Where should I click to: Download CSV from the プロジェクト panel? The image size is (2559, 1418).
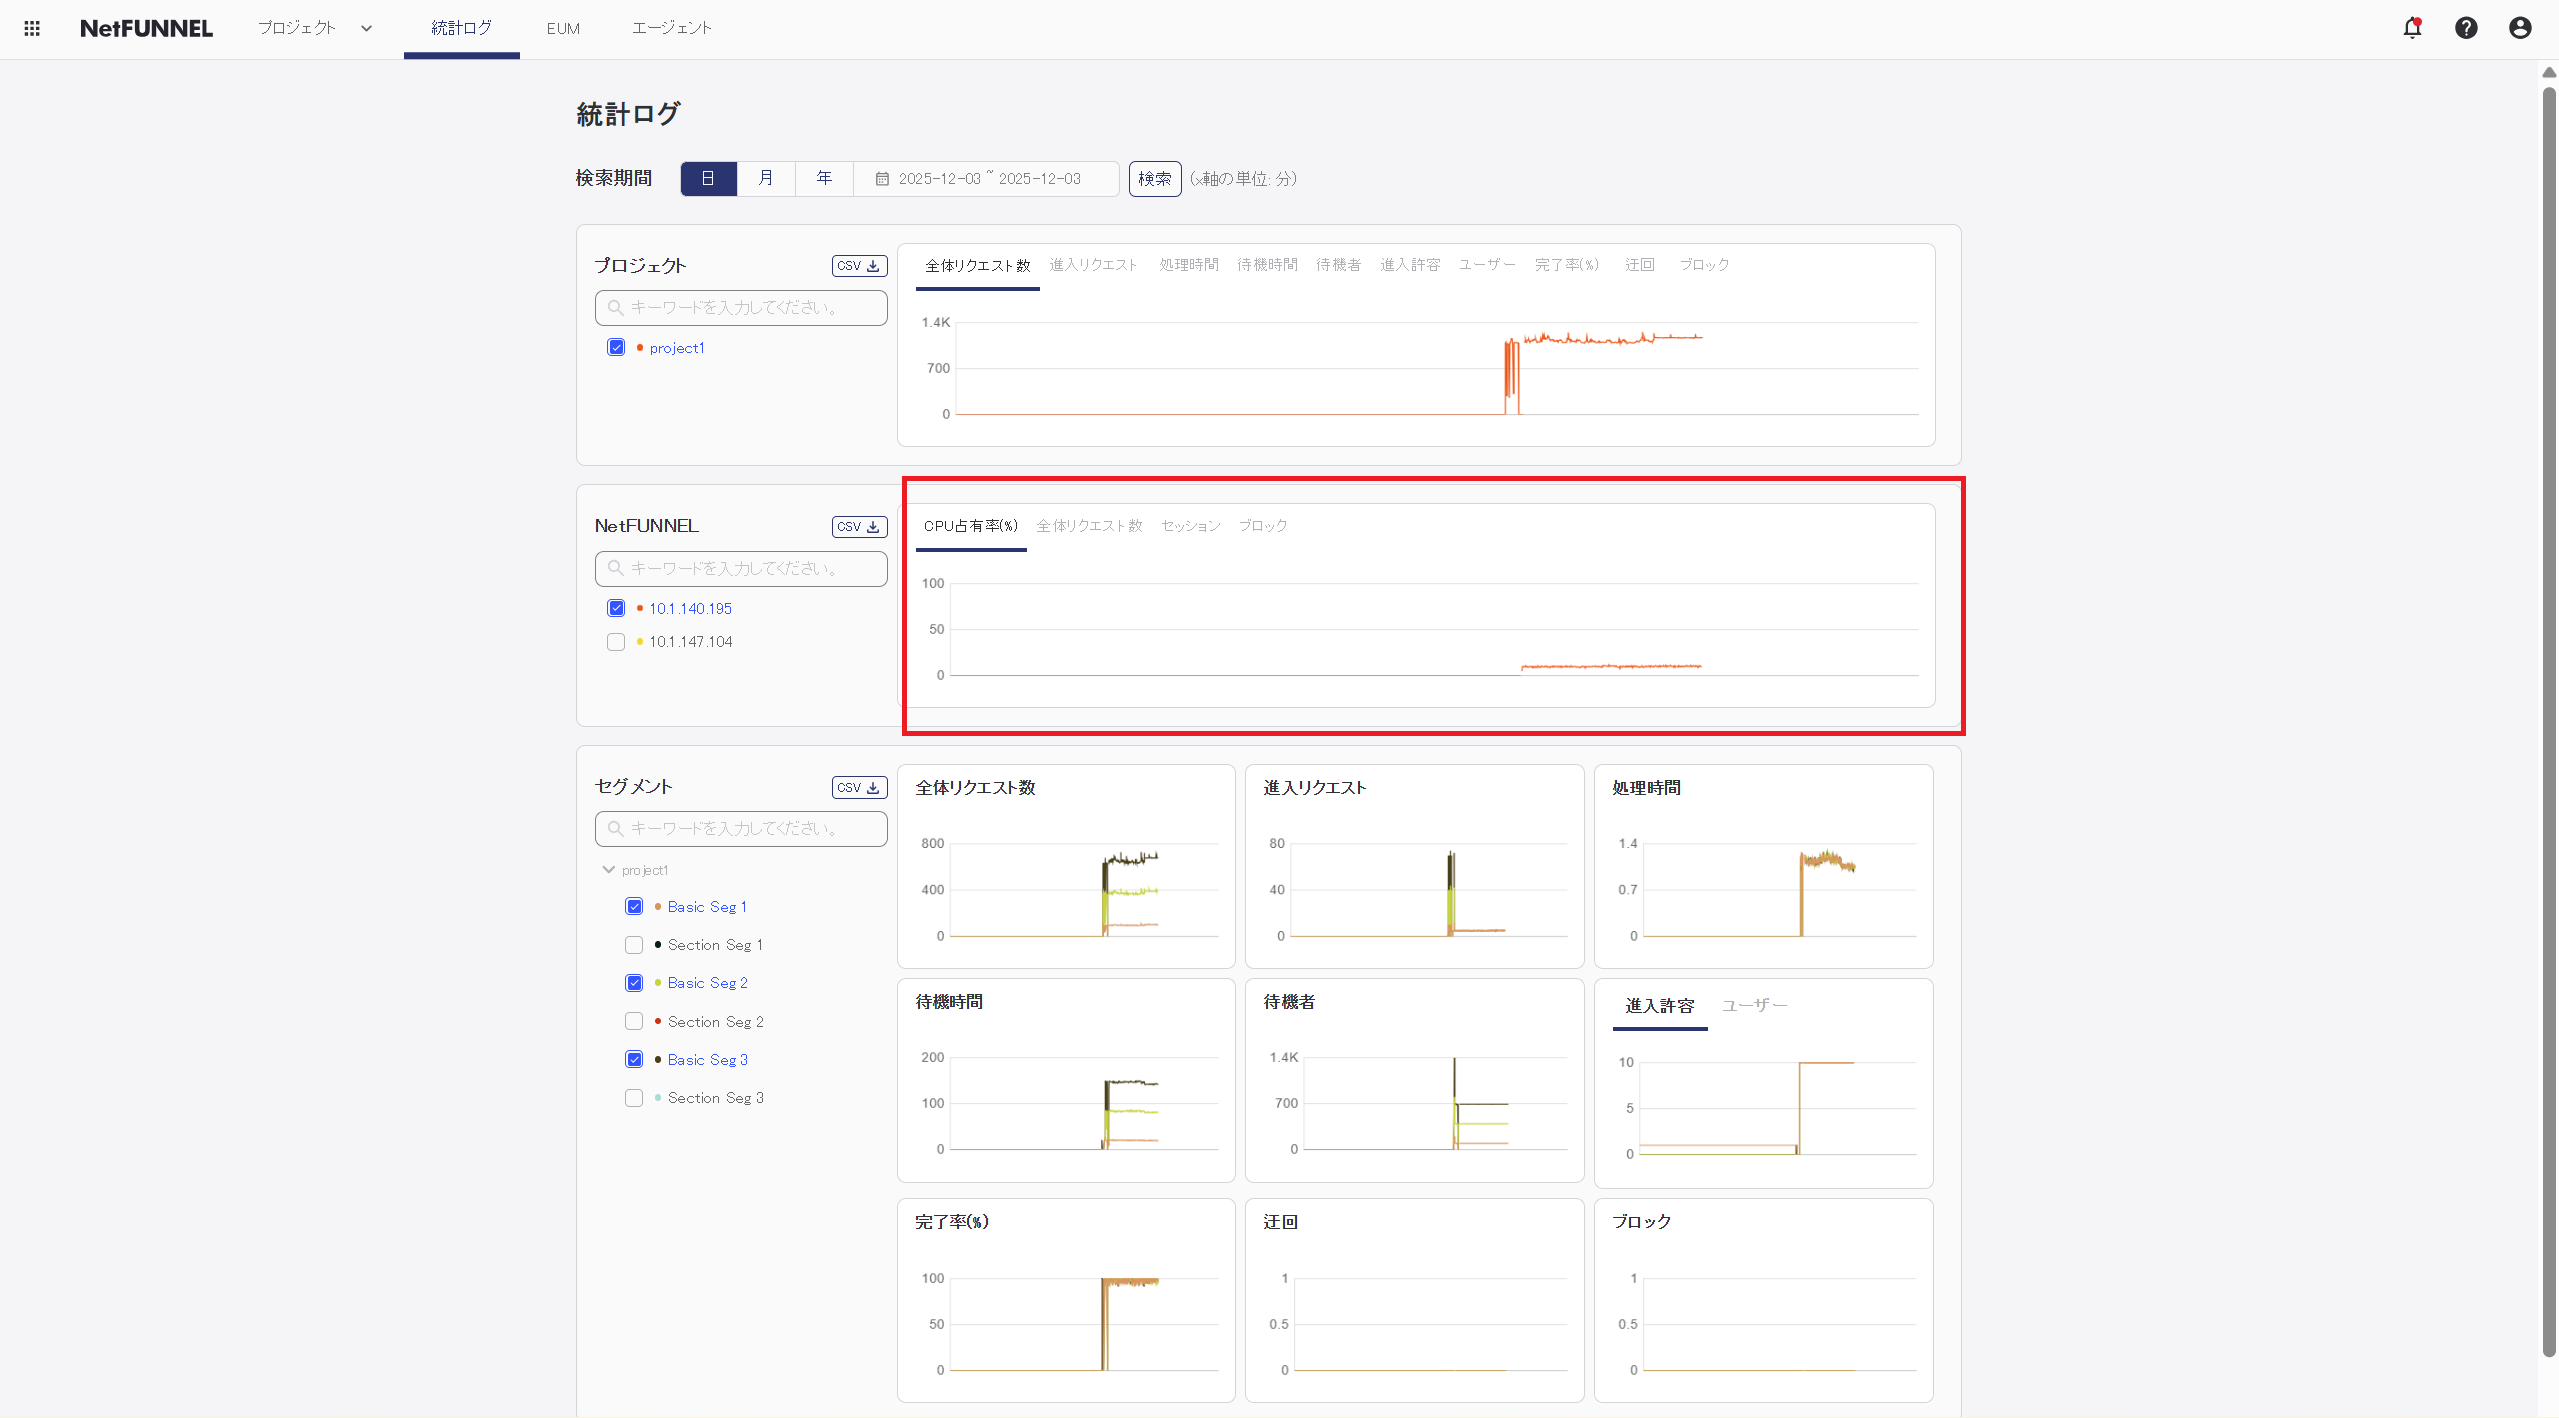click(x=858, y=265)
